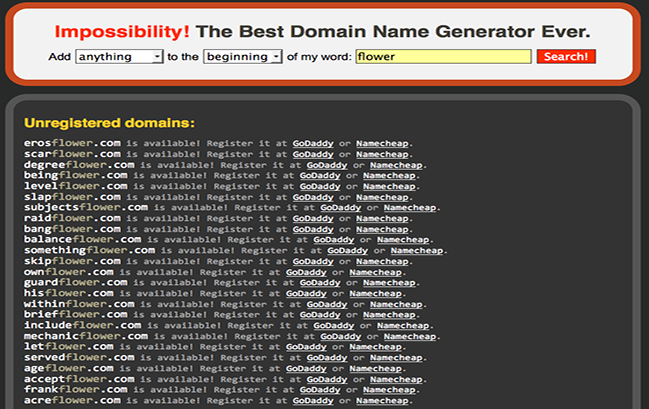Focus the 'flower' word input field
This screenshot has width=649, height=409.
click(x=443, y=57)
